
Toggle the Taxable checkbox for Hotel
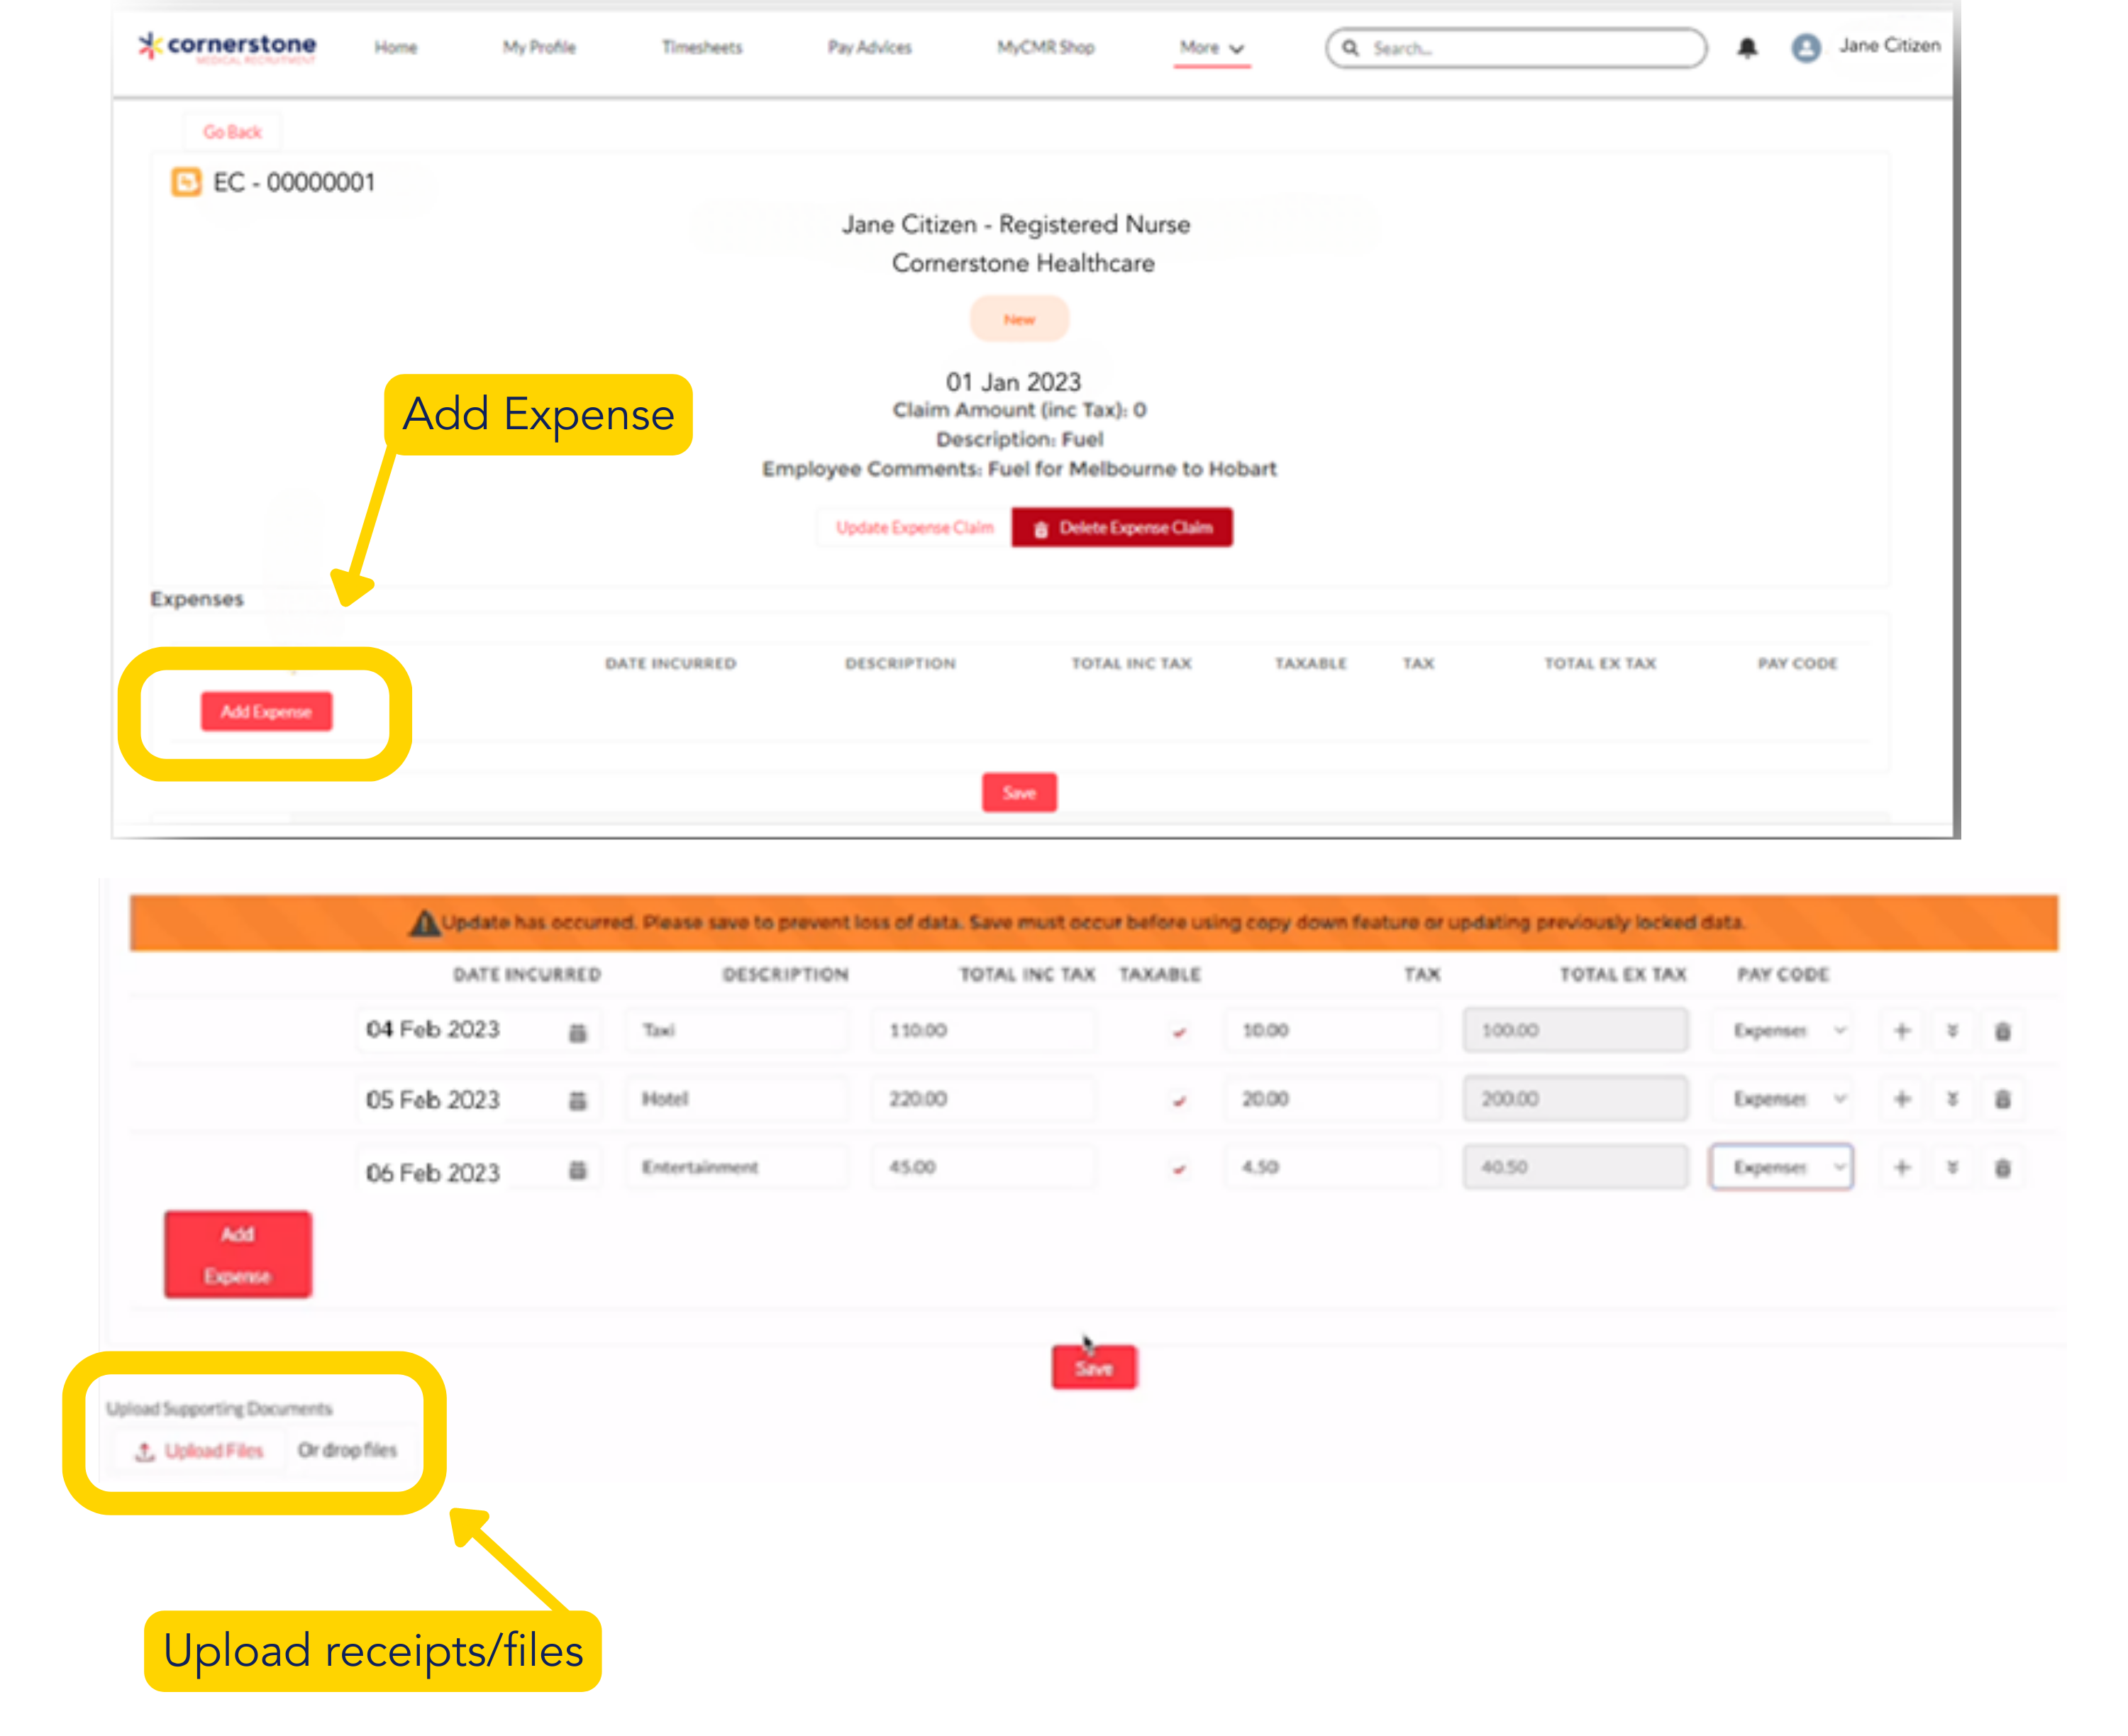click(x=1179, y=1100)
